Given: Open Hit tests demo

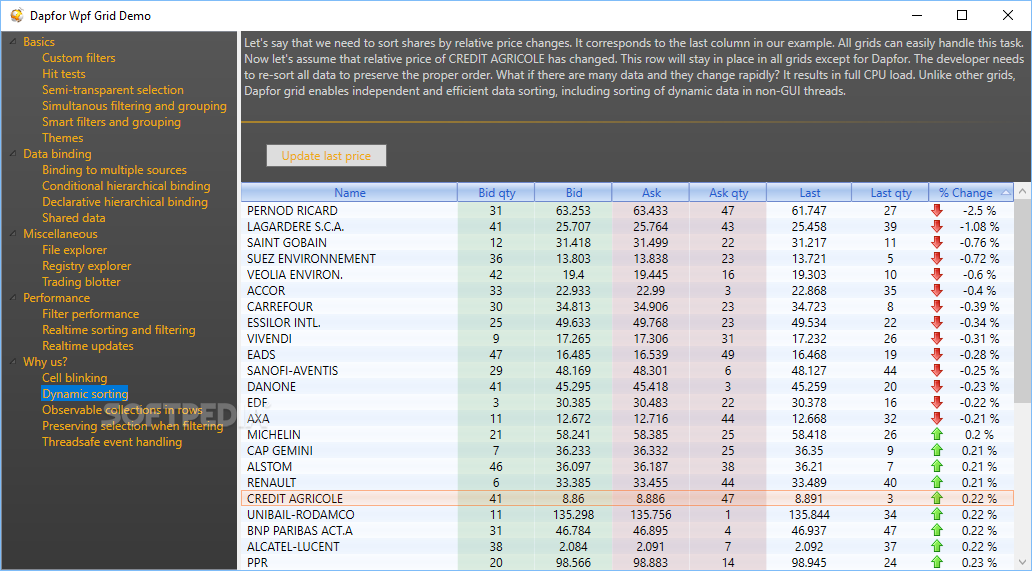Looking at the screenshot, I should point(64,74).
